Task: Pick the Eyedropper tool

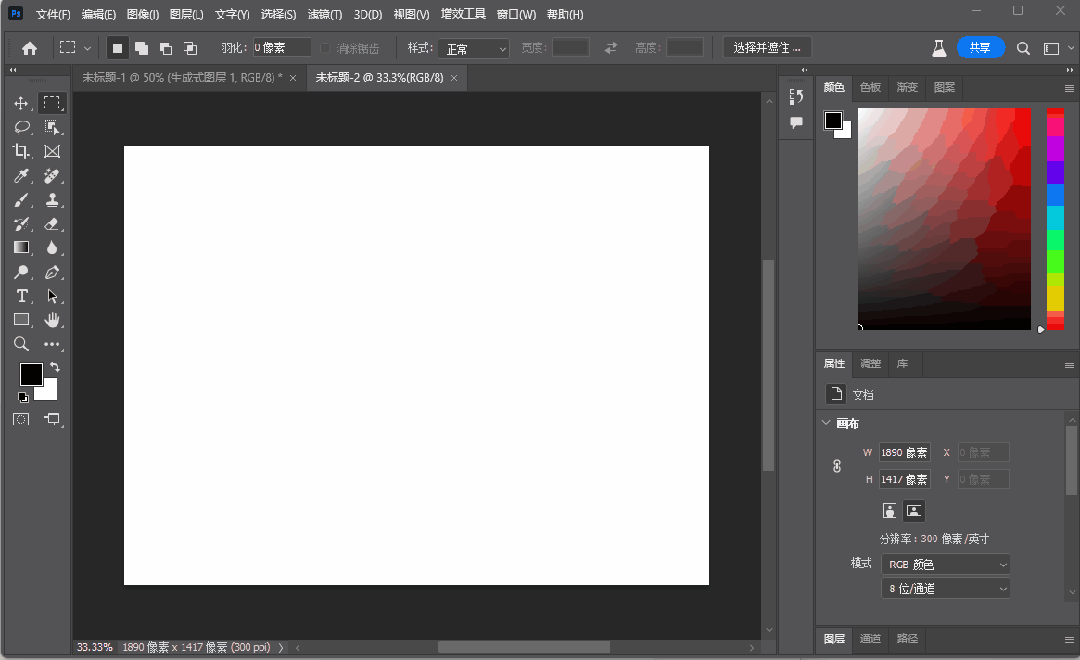Action: [21, 176]
